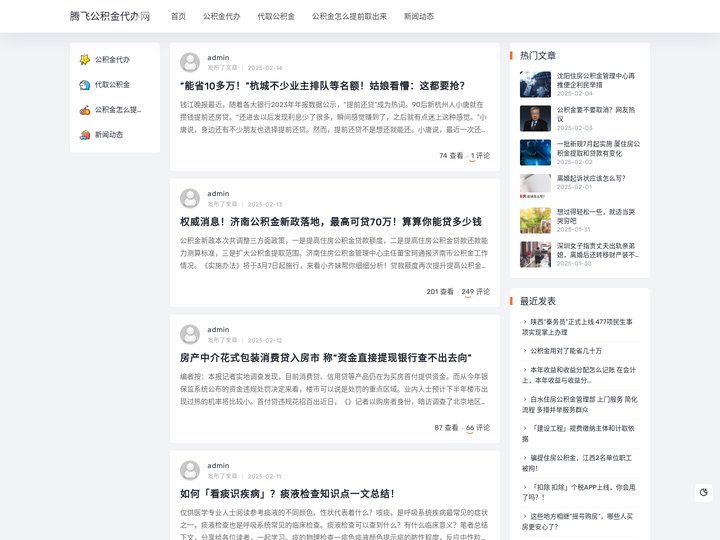
Task: Open recent post 公积金用对了能省几十万
Action: pos(566,351)
